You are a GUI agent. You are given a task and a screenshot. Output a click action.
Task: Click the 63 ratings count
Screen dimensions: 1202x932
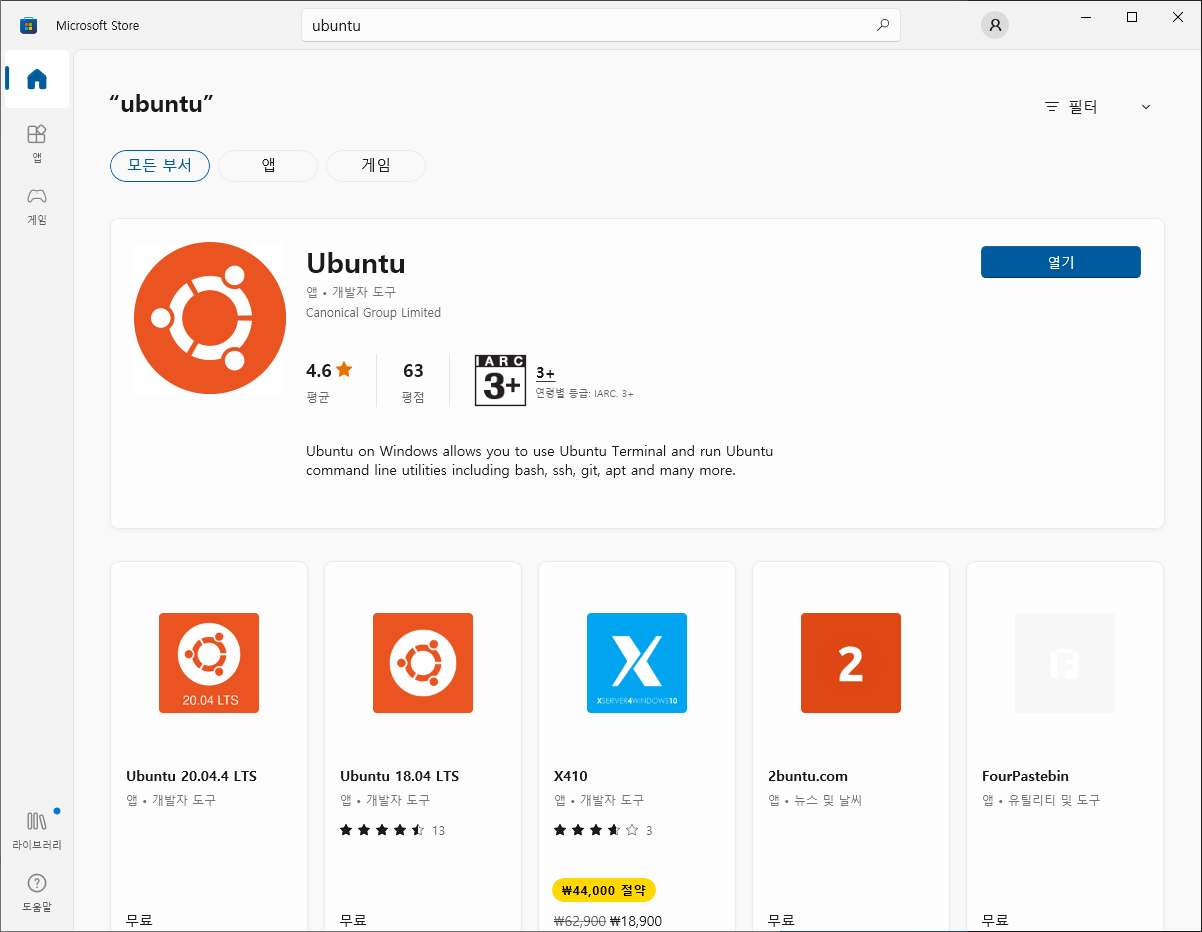tap(413, 371)
